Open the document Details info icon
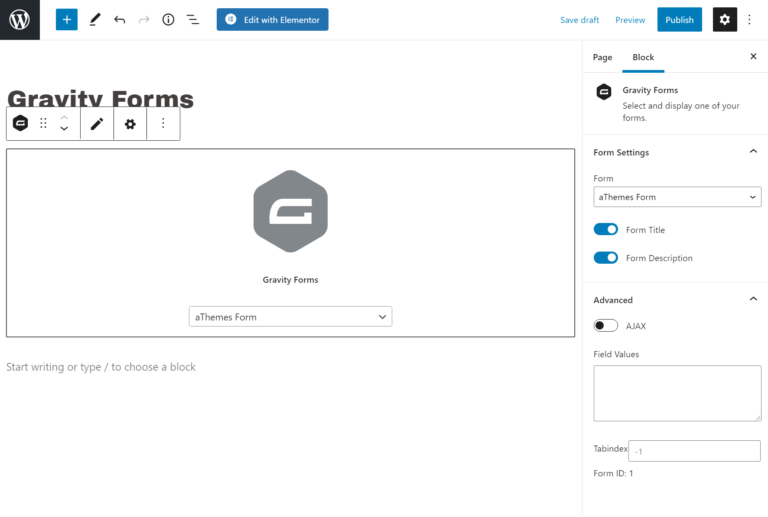 [x=168, y=20]
